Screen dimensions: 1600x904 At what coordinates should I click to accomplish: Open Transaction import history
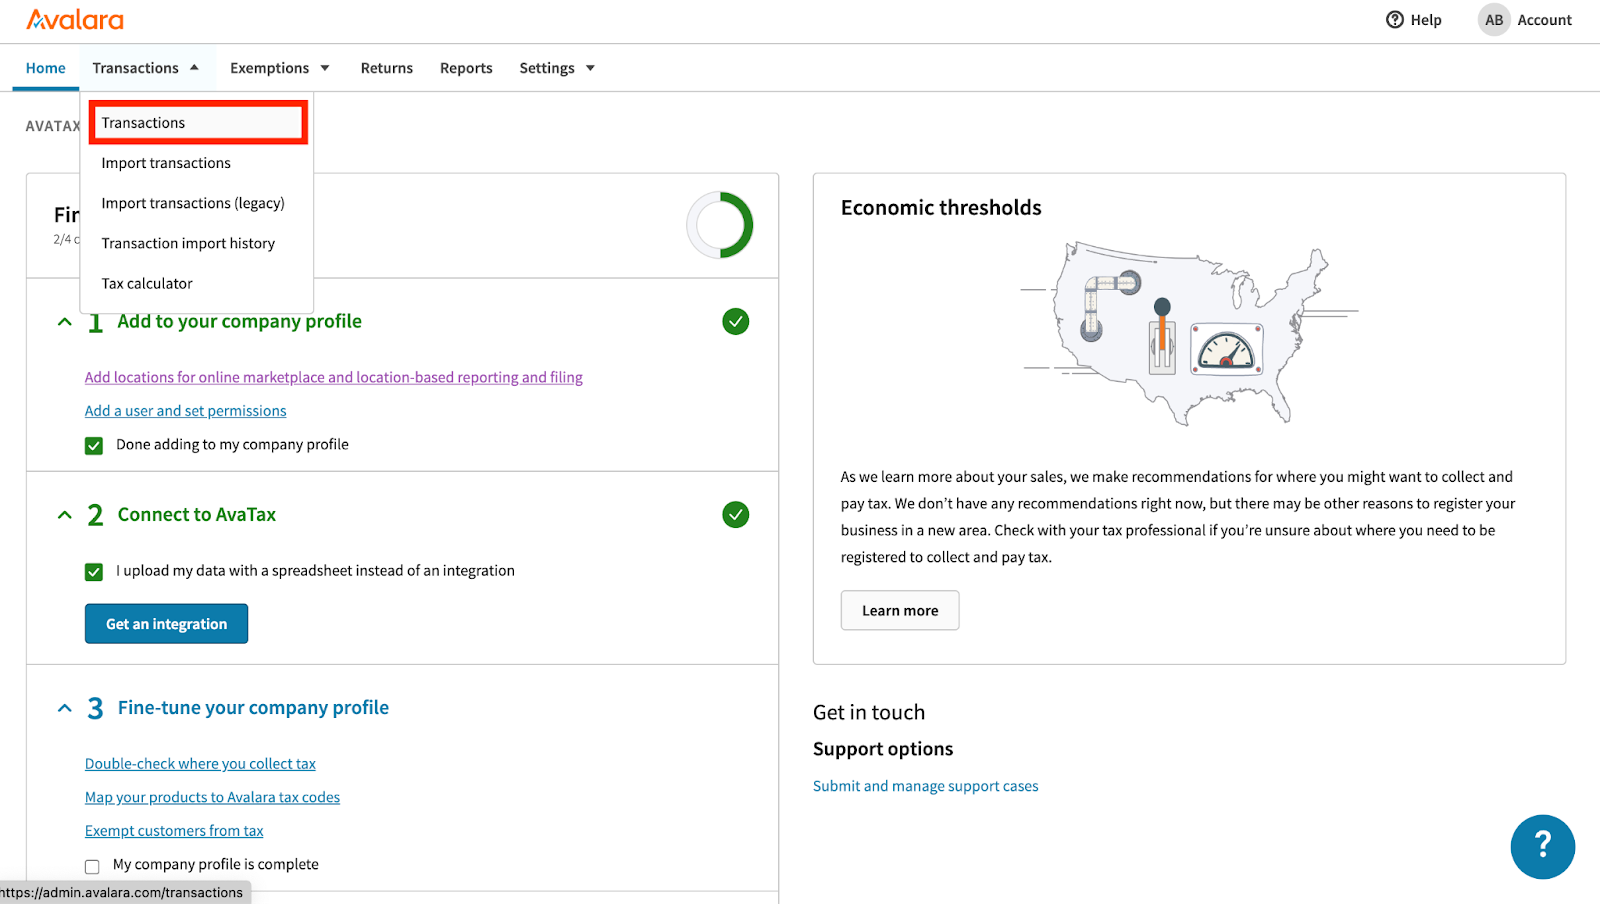(x=188, y=243)
